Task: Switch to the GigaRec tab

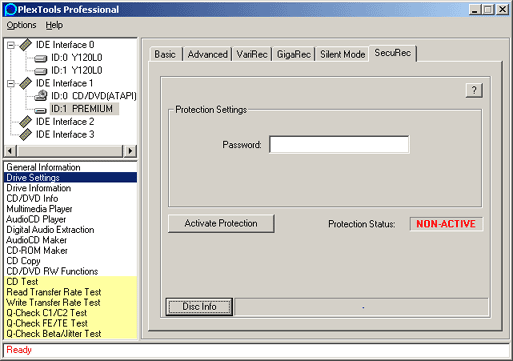Action: point(294,54)
